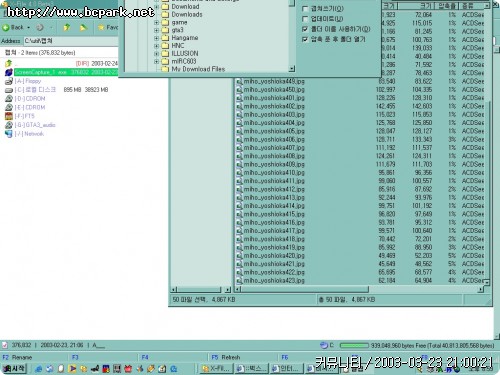
Task: Click the archive file list horizontal scrollbar
Action: [359, 289]
